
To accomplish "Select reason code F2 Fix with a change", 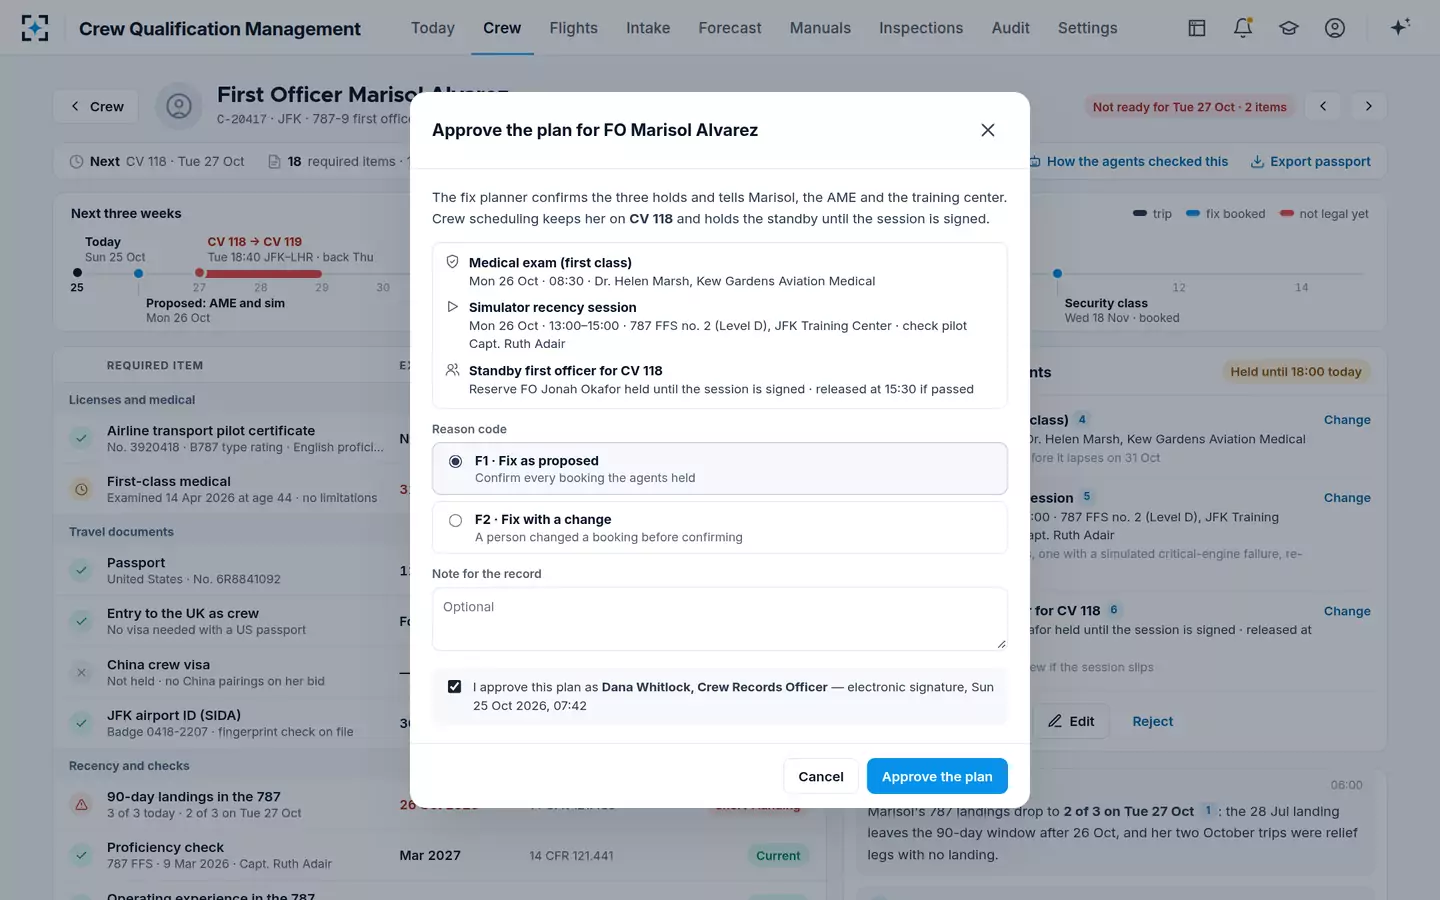I will pos(720,528).
